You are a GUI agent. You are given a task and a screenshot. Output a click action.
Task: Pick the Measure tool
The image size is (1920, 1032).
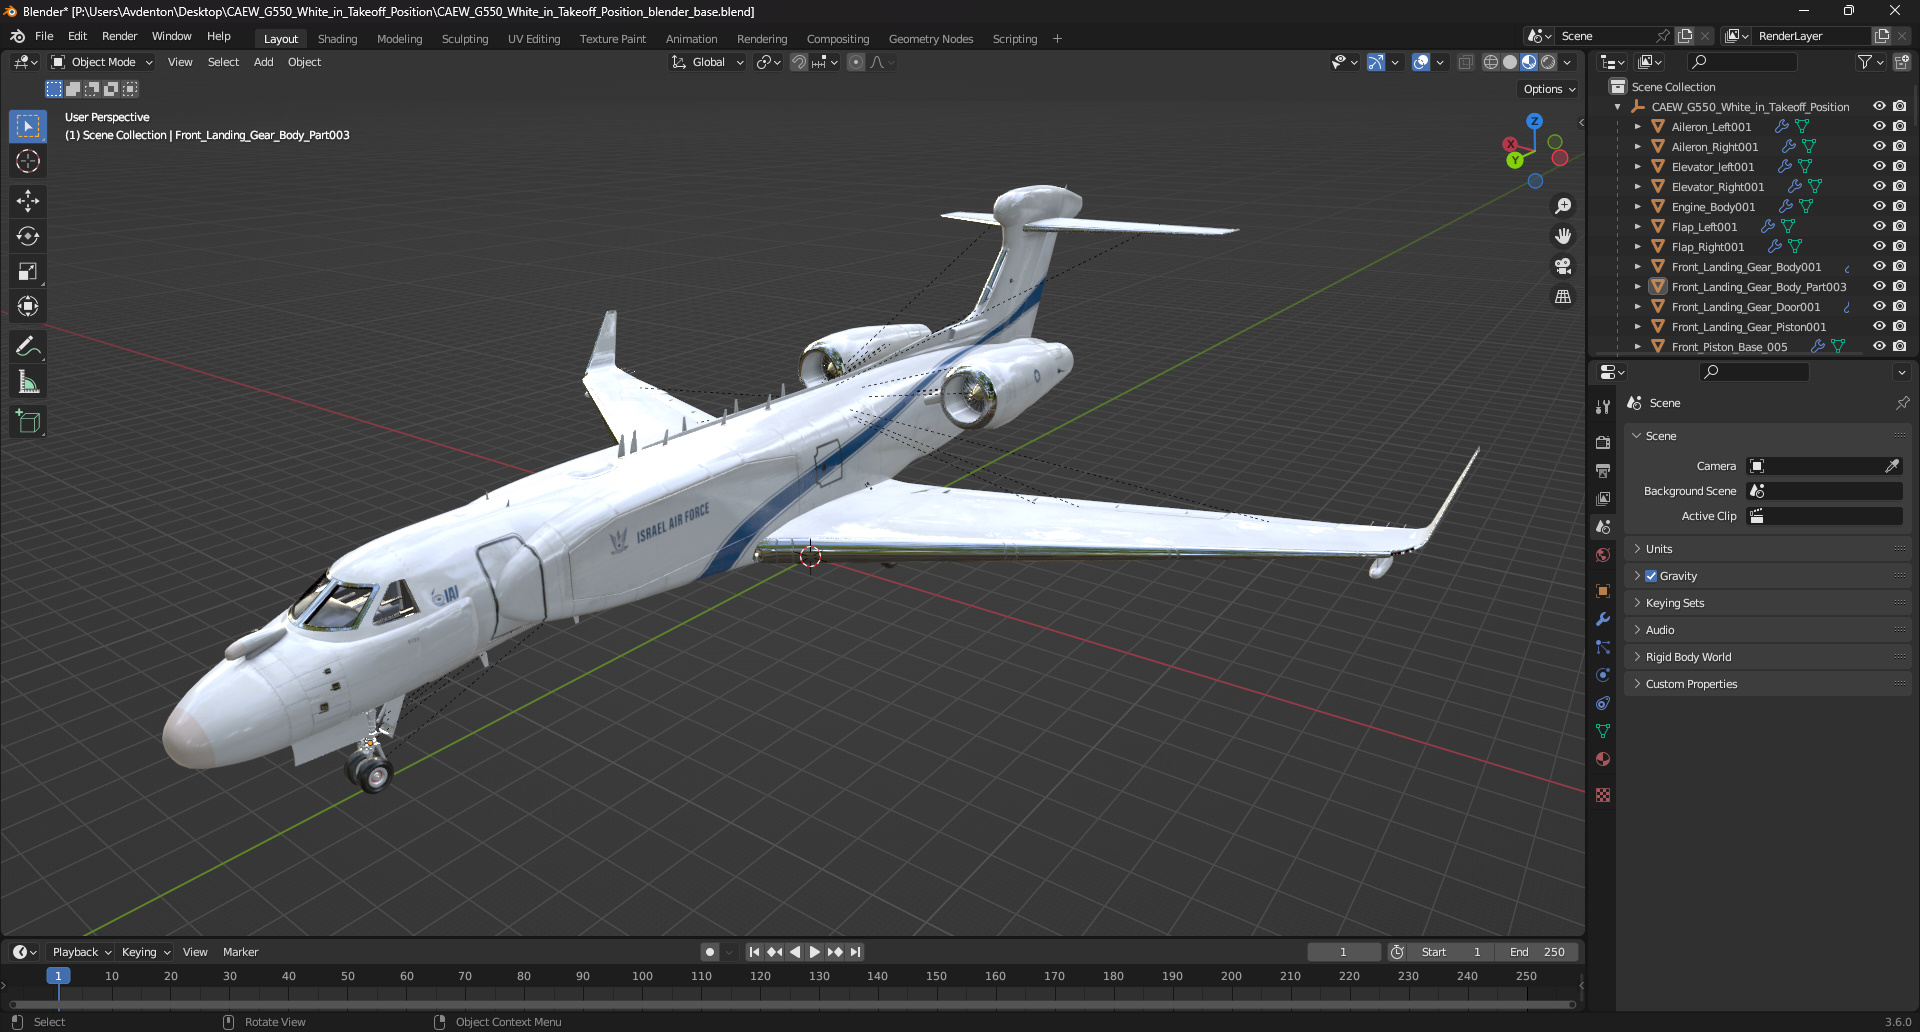coord(28,382)
